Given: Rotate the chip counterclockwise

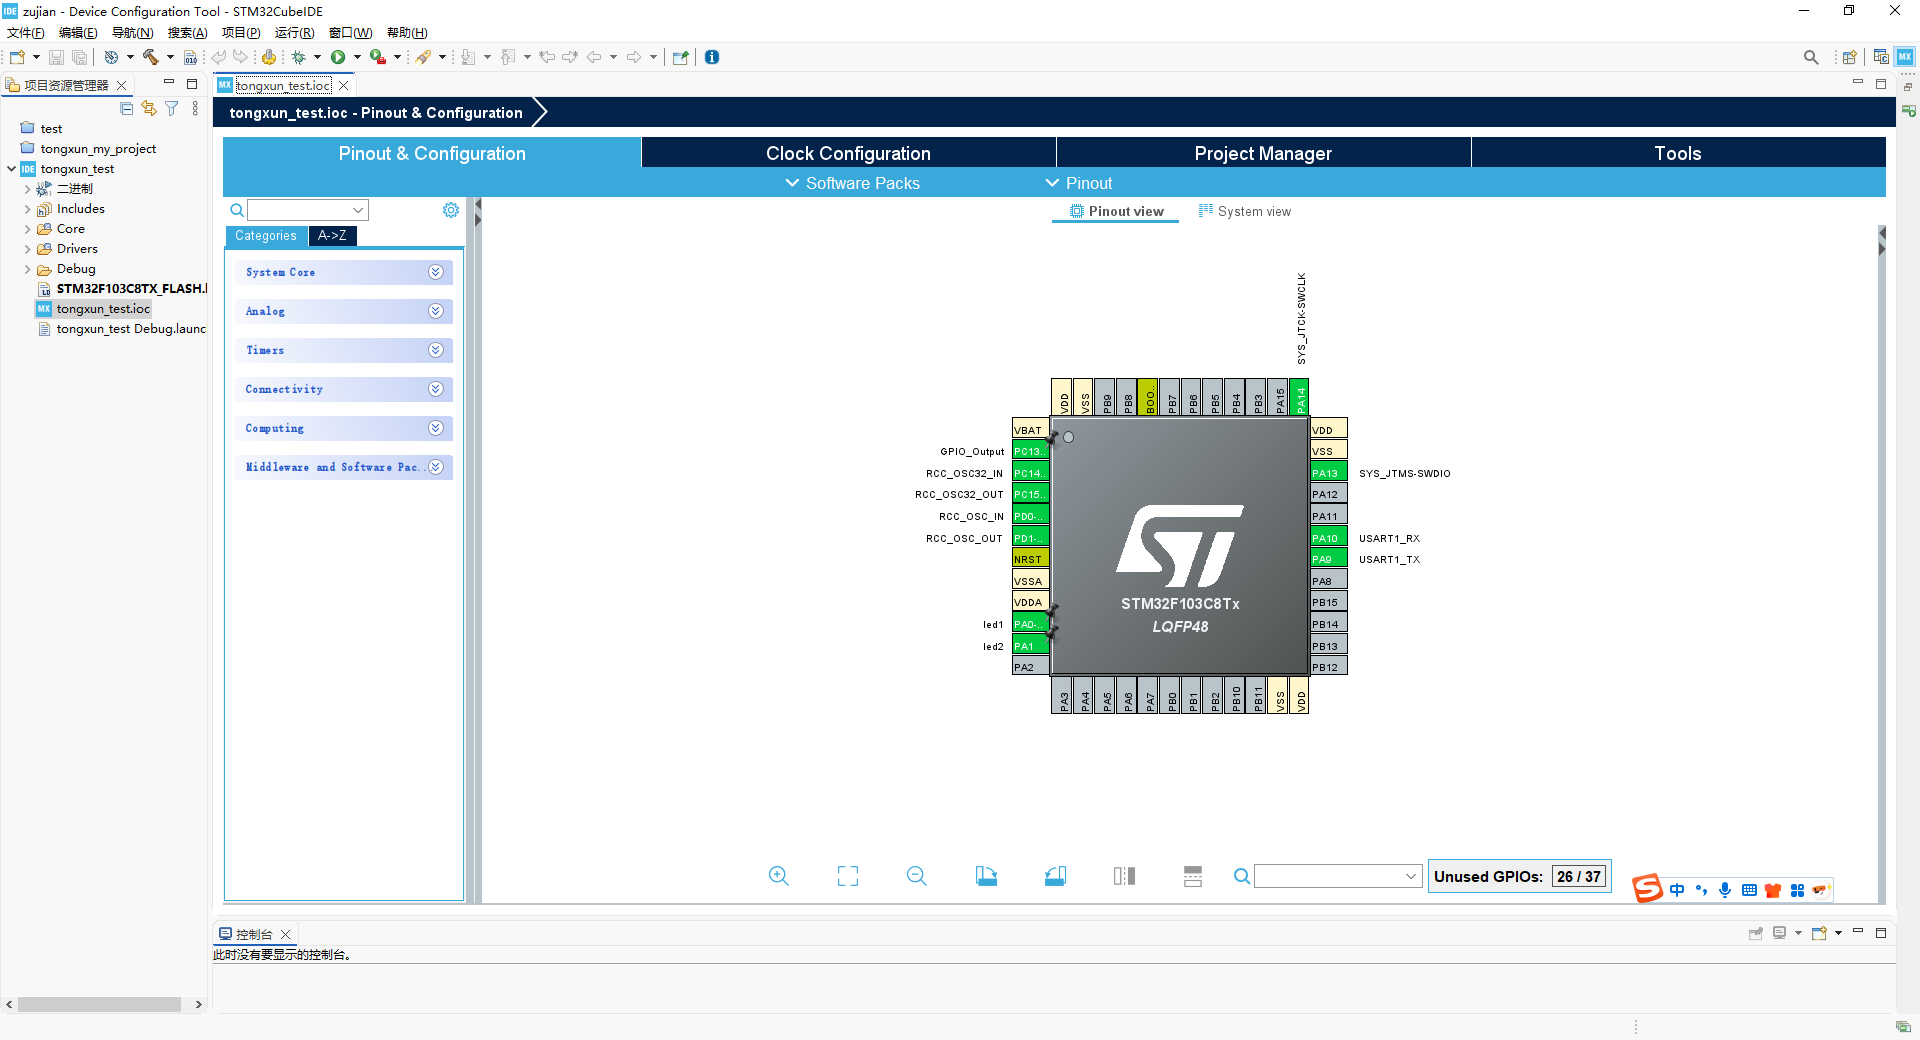Looking at the screenshot, I should click(x=1055, y=876).
